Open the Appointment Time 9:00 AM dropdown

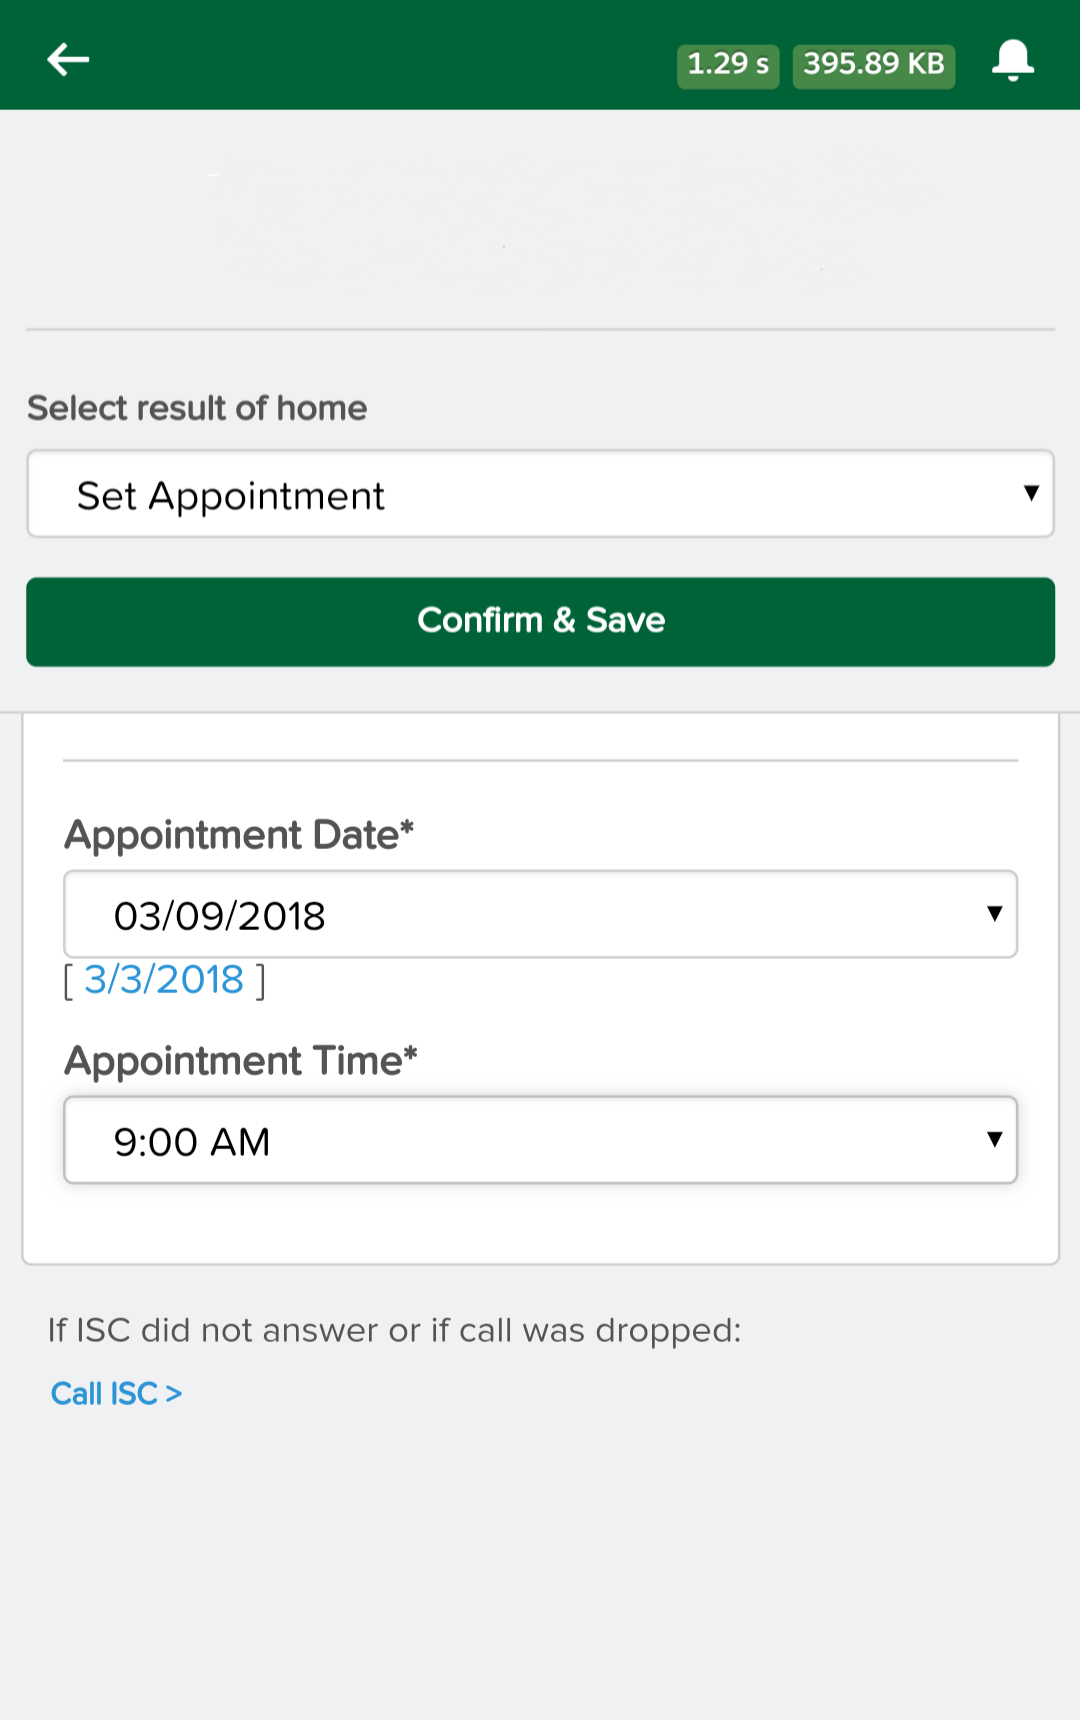[540, 1140]
